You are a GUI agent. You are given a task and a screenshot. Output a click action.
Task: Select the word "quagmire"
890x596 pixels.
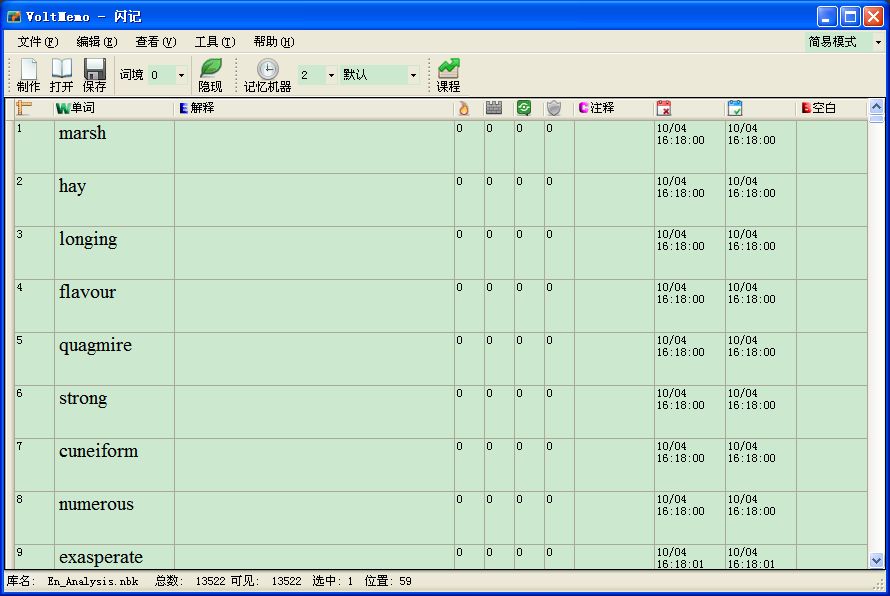pos(95,346)
